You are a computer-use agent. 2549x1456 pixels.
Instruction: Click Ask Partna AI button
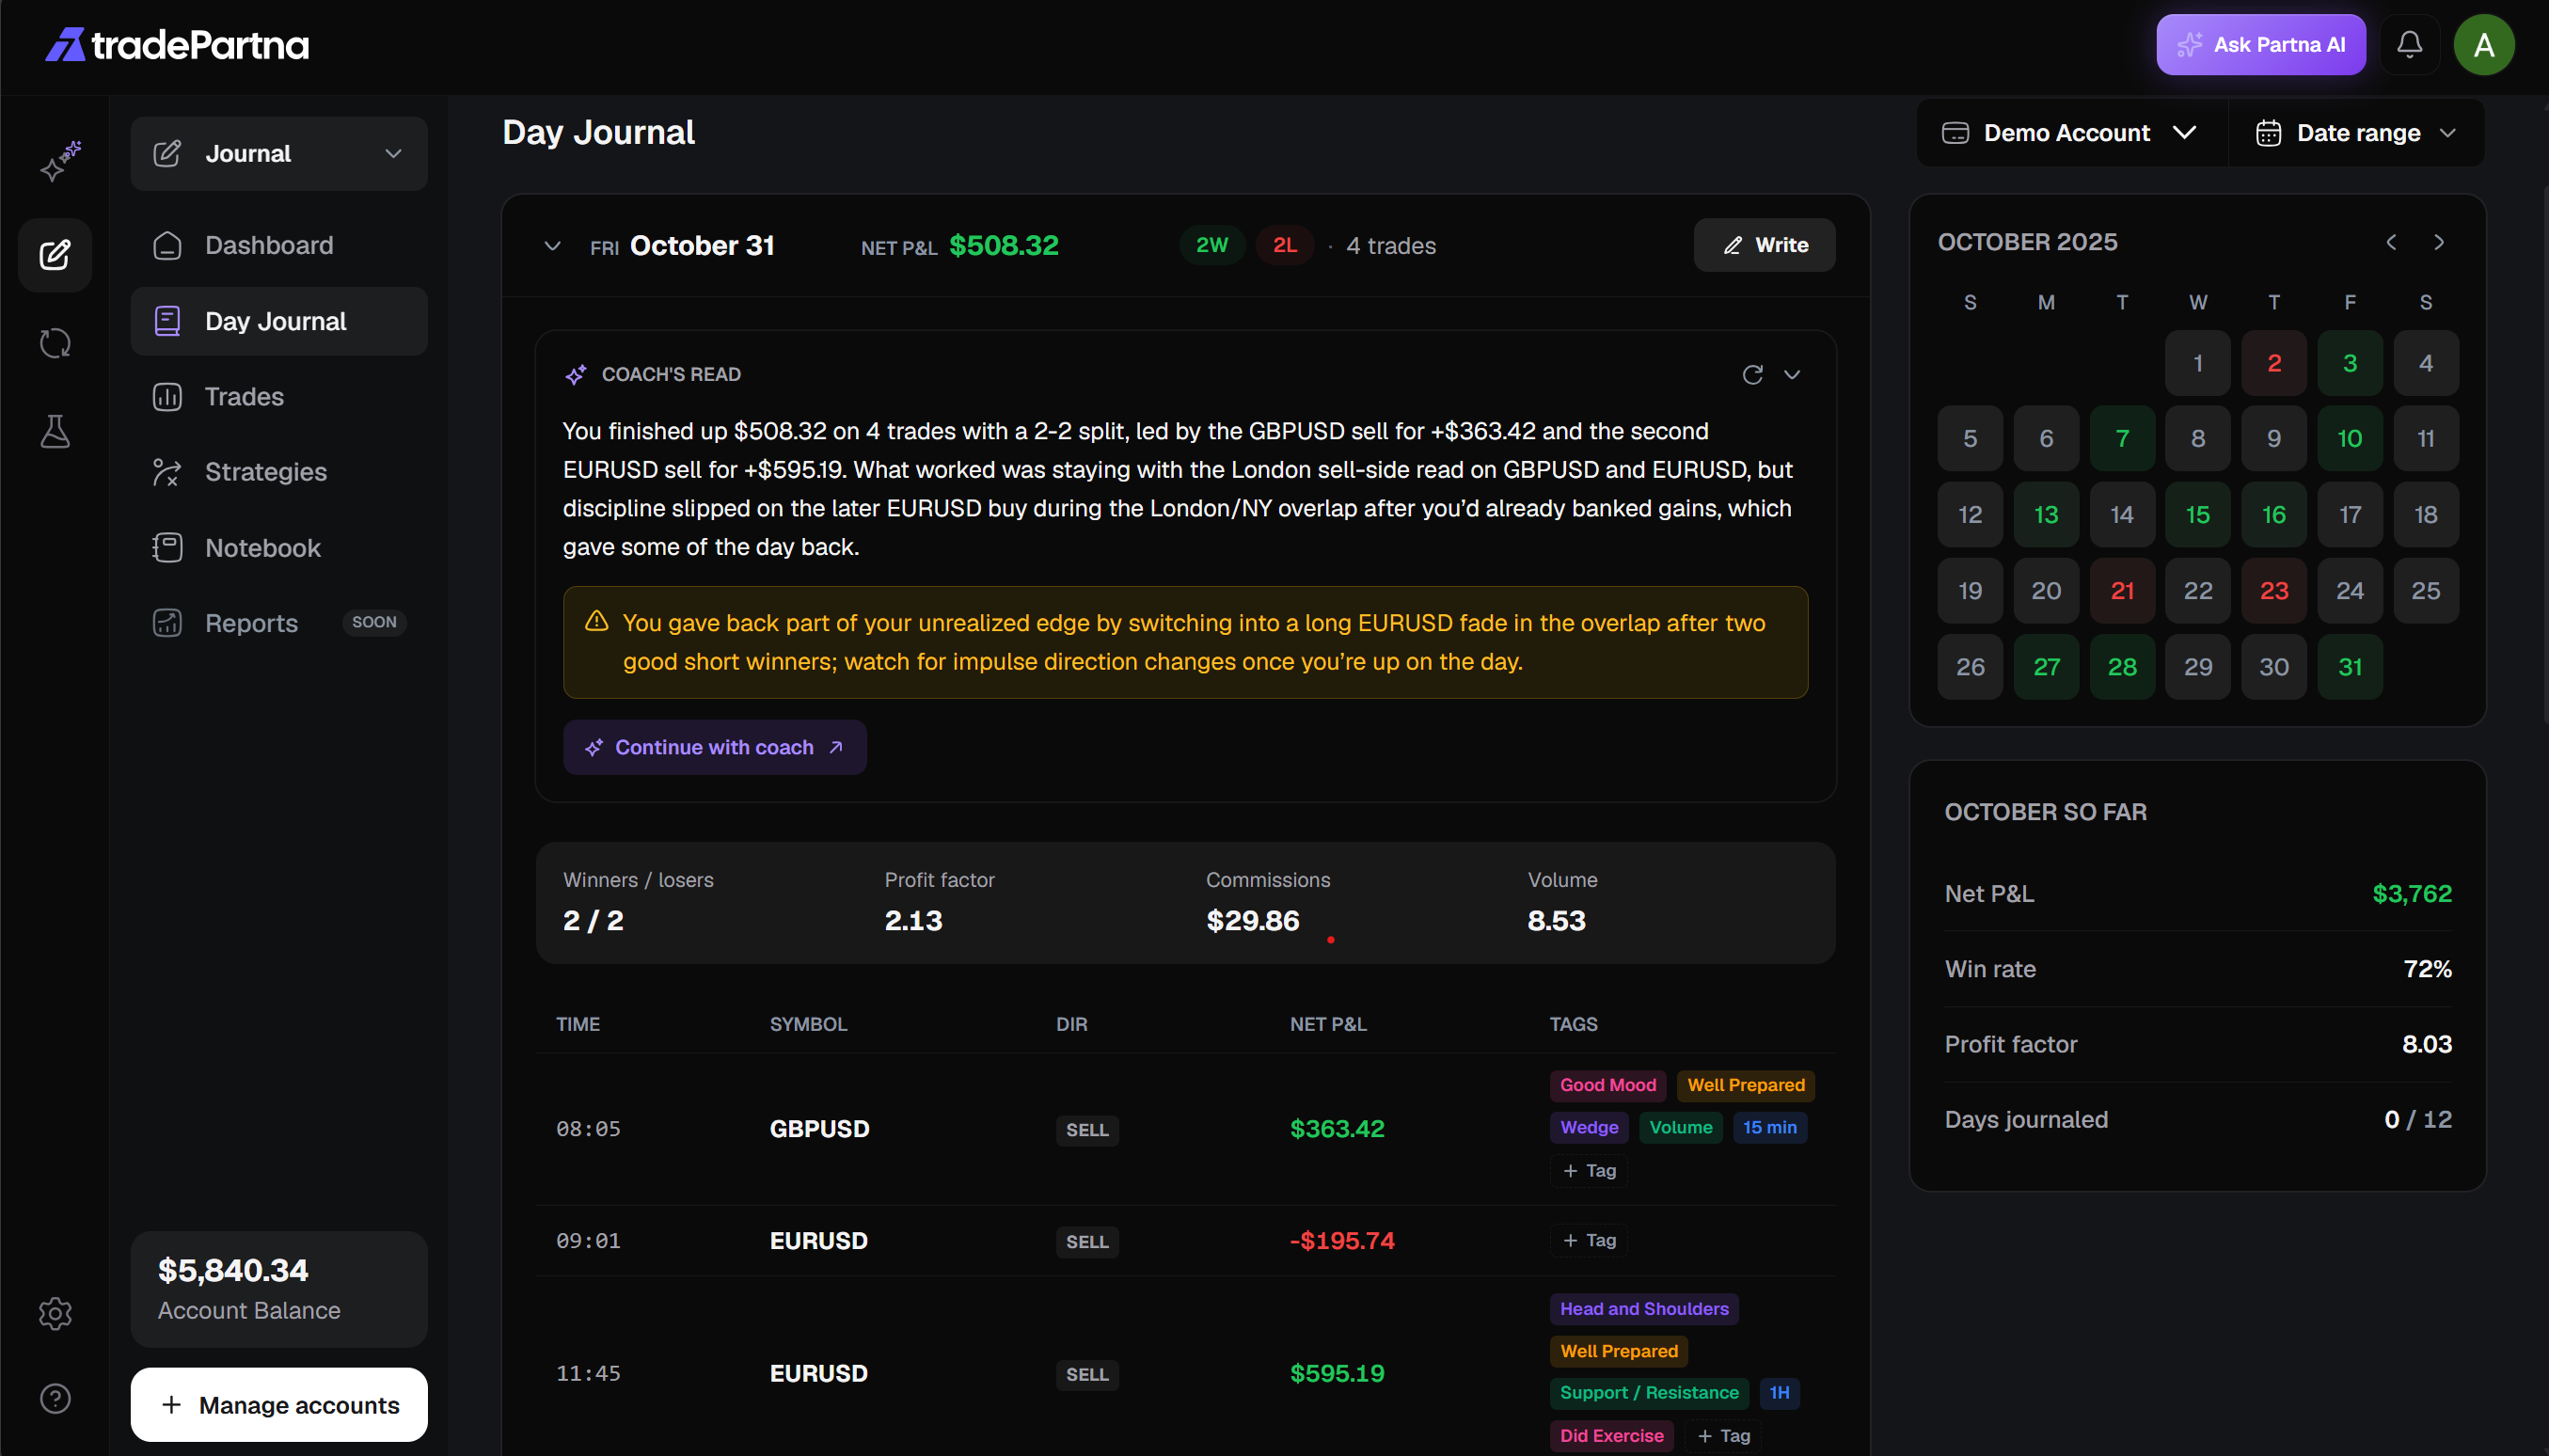pos(2260,44)
